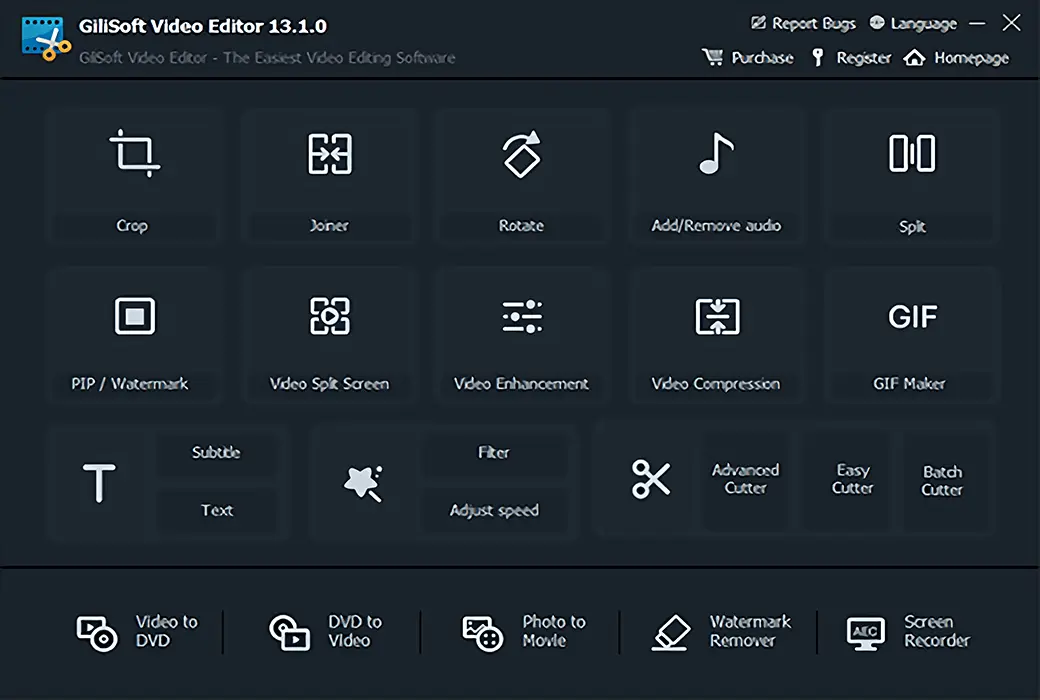Click the DVD to Video text
Screen dimensions: 1040x700
(x=355, y=631)
